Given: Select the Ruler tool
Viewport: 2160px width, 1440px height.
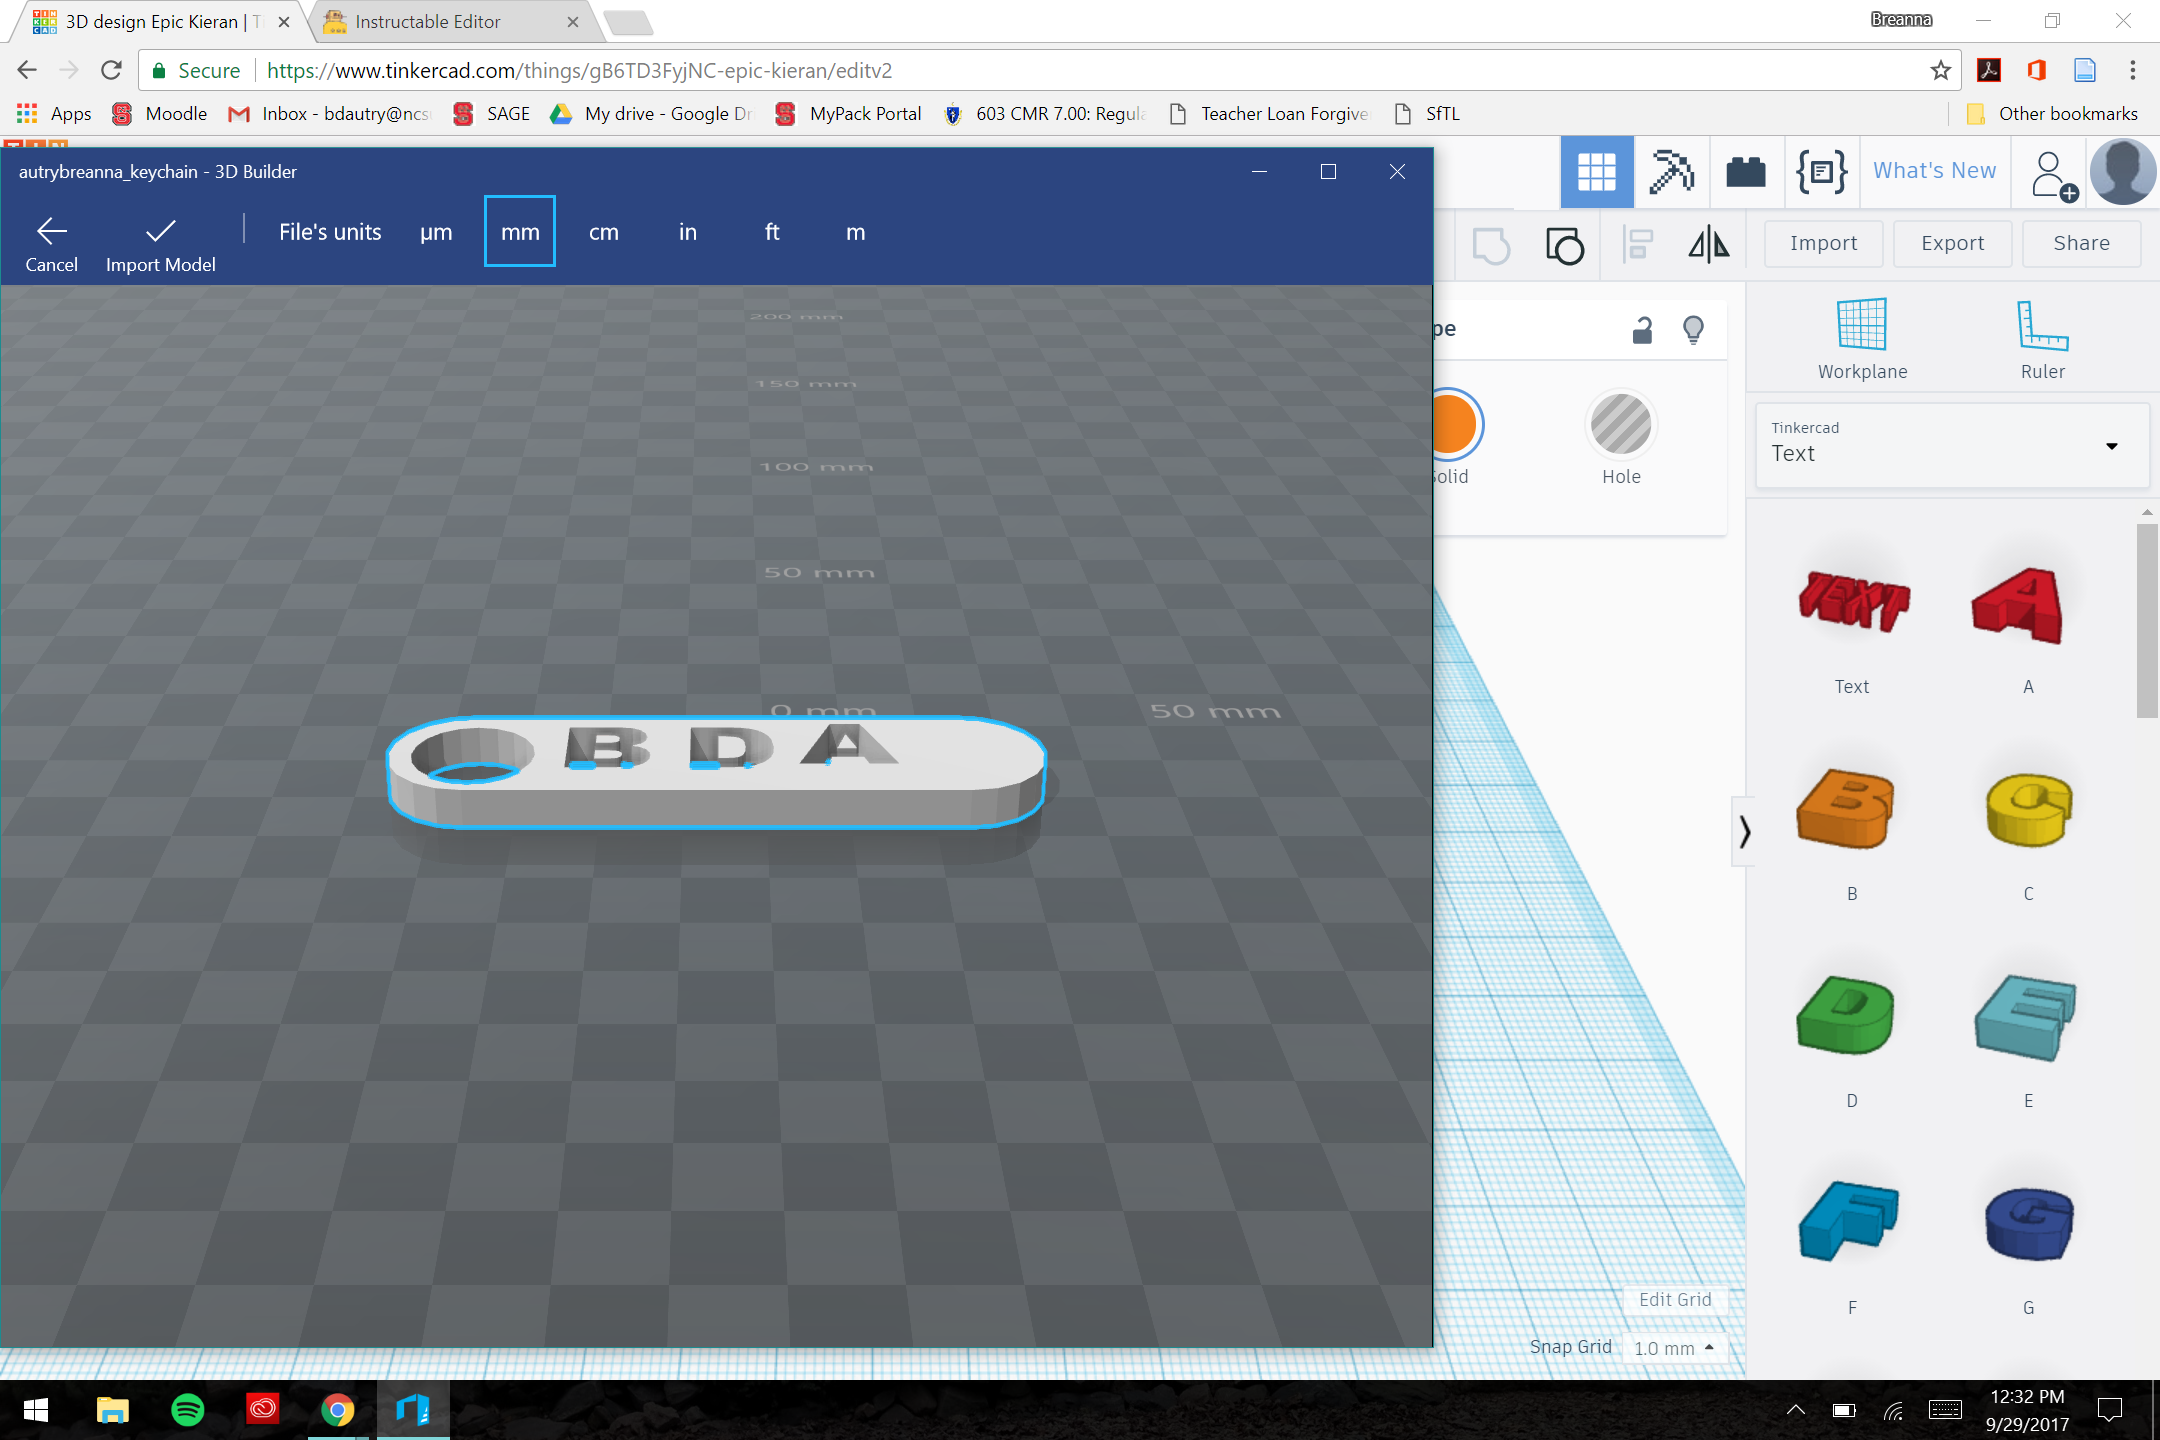Looking at the screenshot, I should pyautogui.click(x=2043, y=337).
